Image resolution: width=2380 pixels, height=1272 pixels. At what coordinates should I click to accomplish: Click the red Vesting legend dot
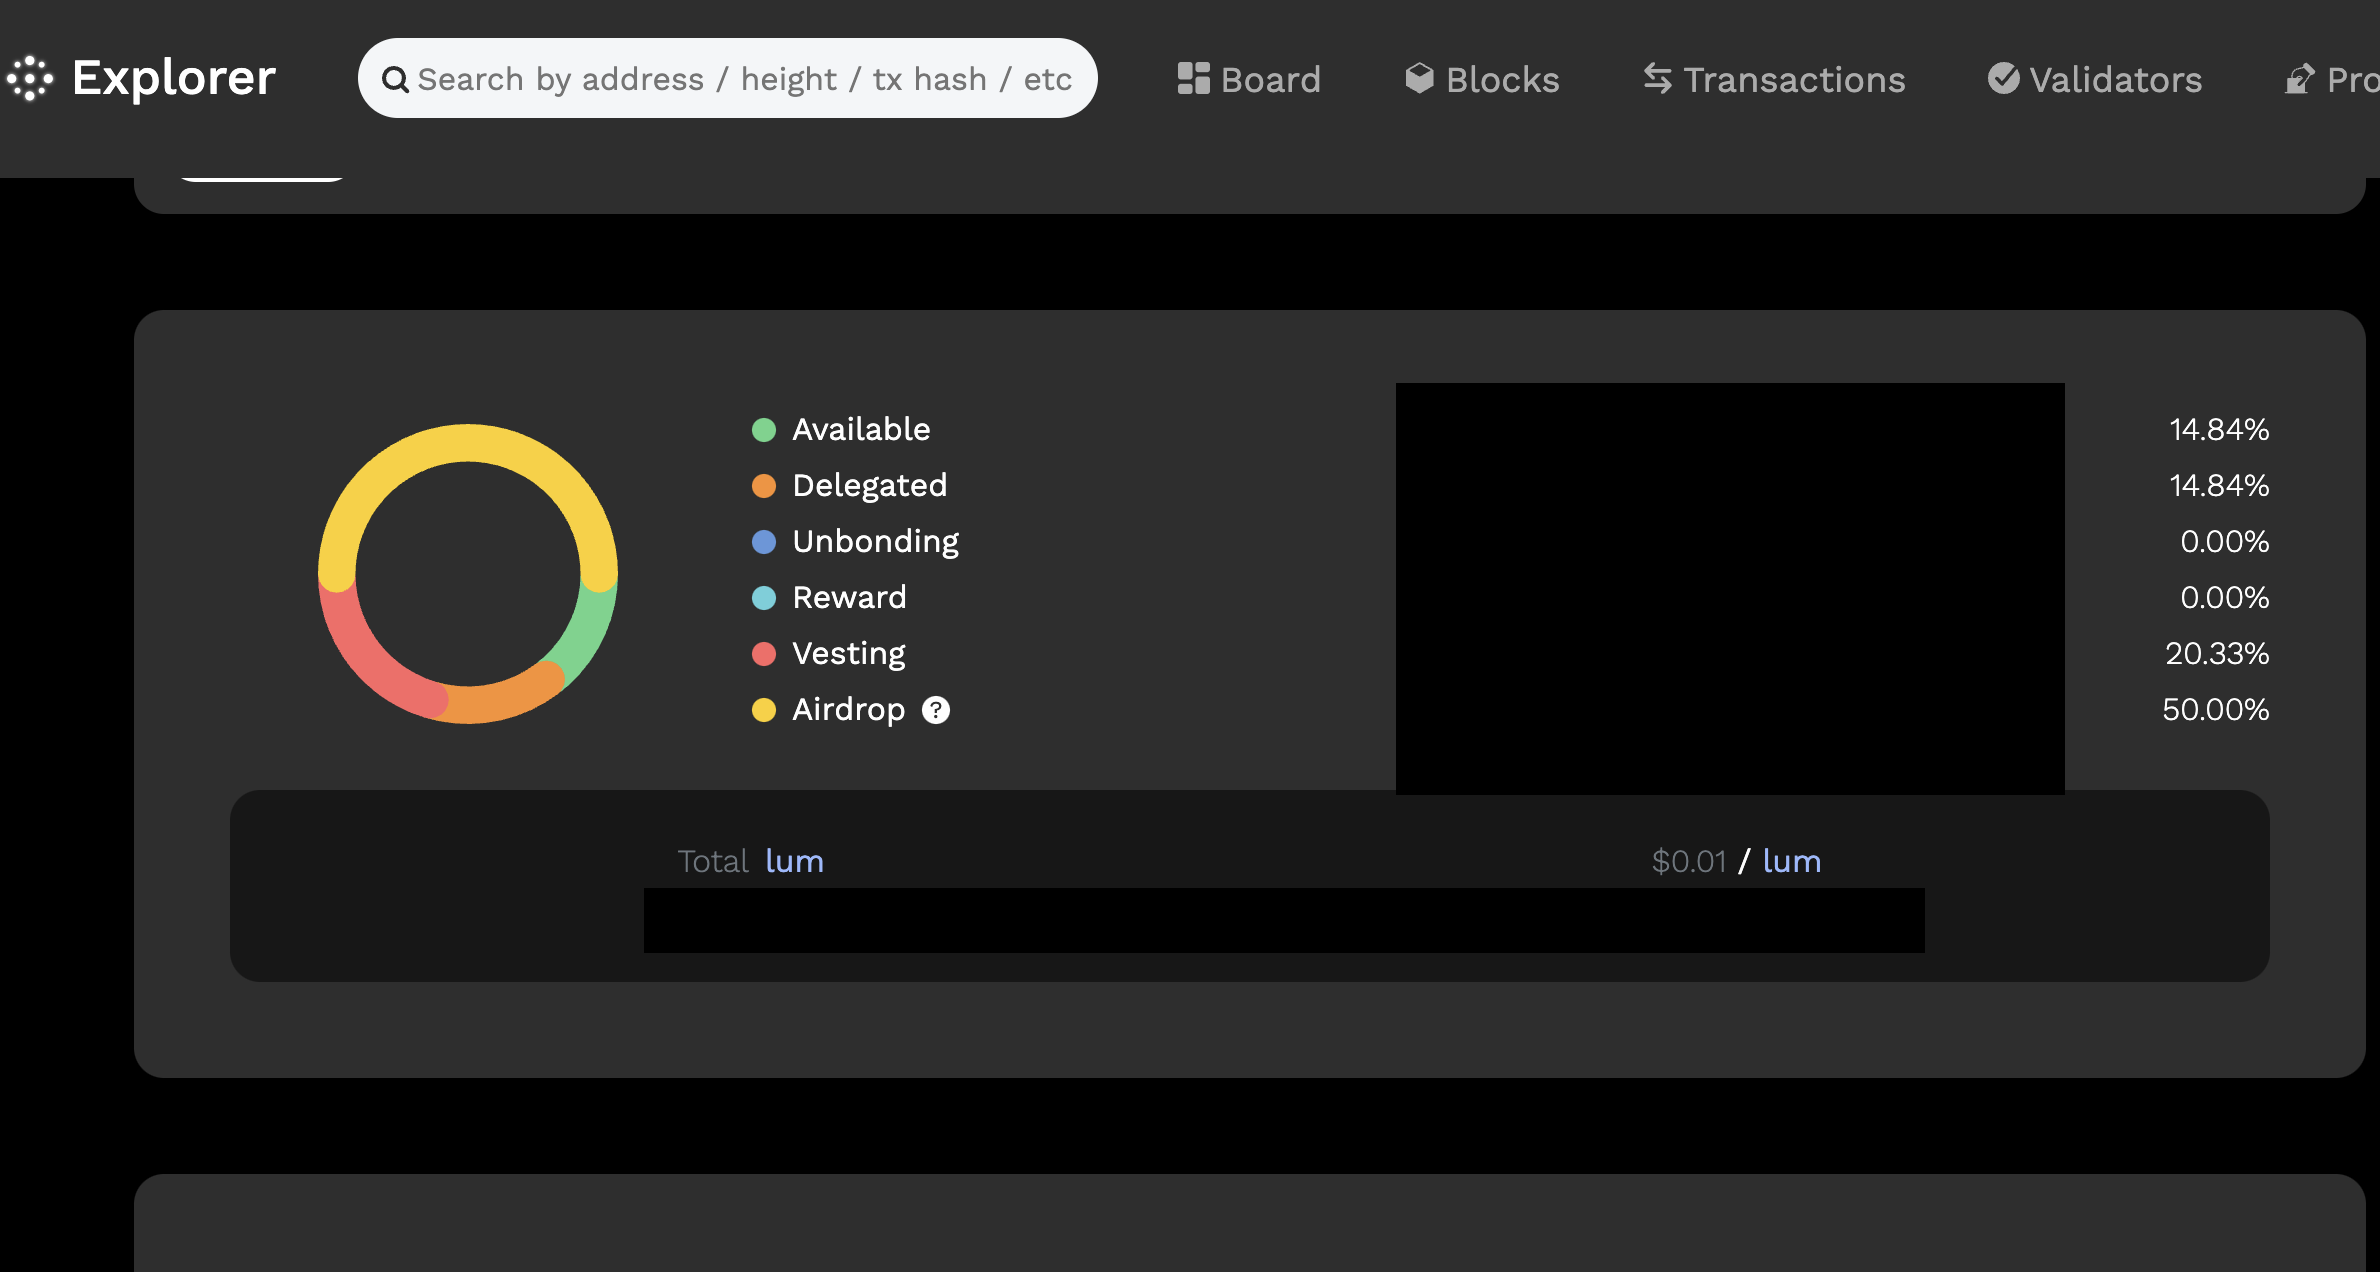764,654
